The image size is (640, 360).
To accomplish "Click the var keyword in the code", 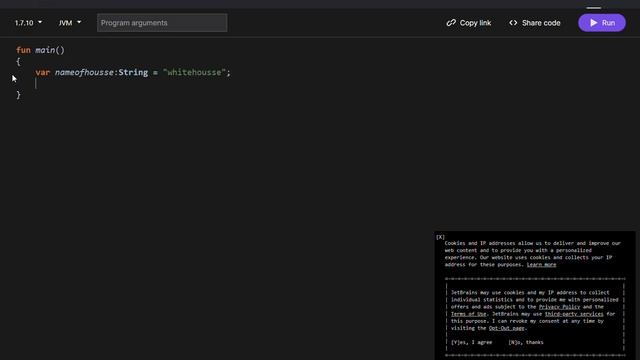I will tap(42, 72).
